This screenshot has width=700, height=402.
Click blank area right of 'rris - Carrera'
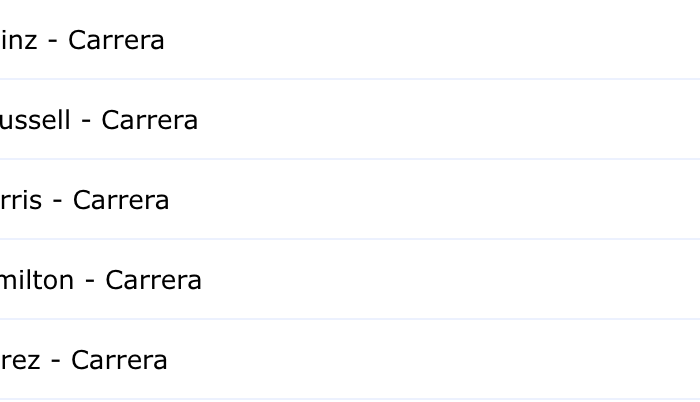click(435, 199)
